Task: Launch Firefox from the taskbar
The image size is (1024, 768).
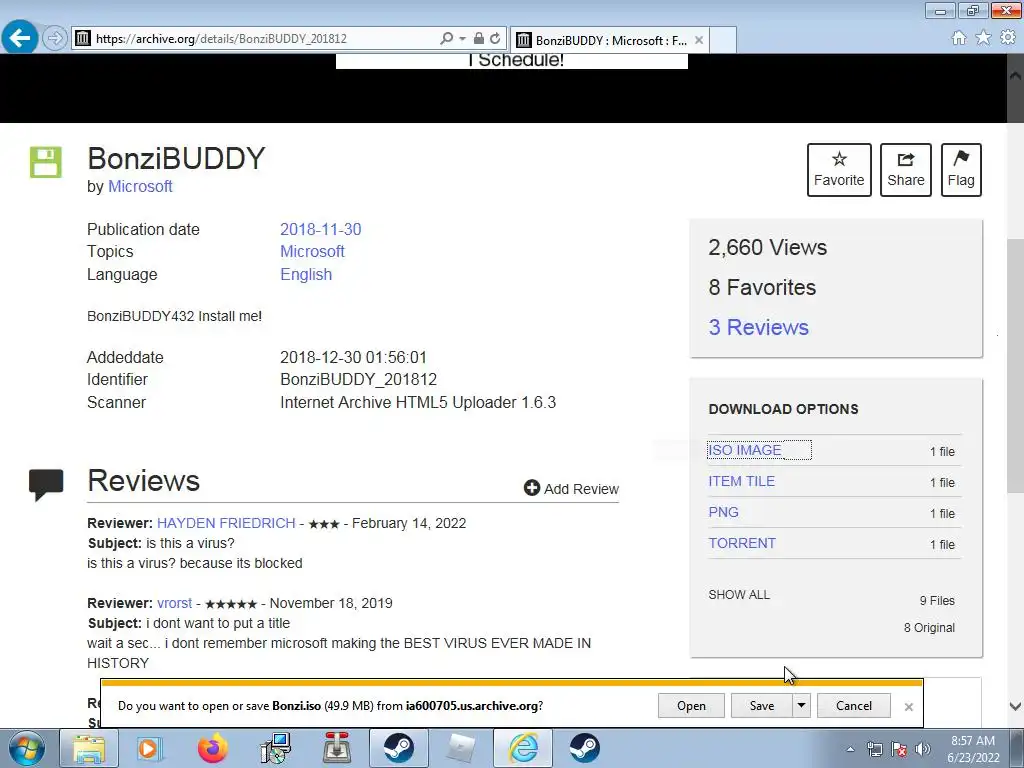Action: (x=212, y=748)
